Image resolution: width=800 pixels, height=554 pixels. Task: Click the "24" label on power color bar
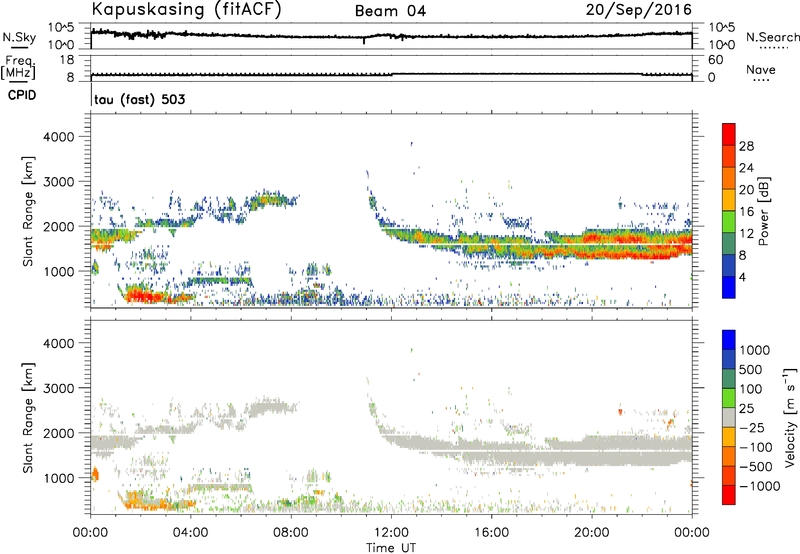(746, 168)
